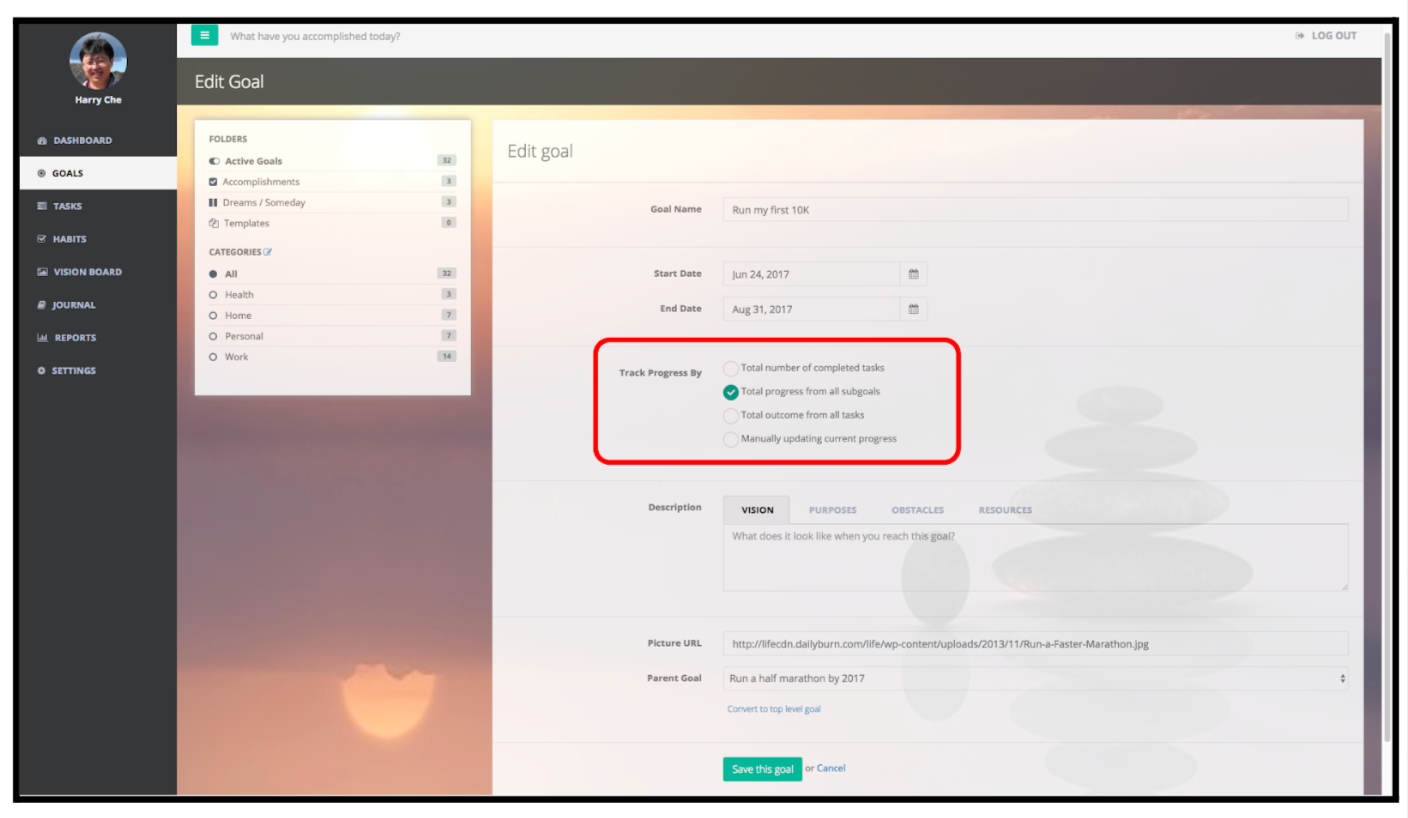Click 'Convert to top level goal' link

pos(774,709)
